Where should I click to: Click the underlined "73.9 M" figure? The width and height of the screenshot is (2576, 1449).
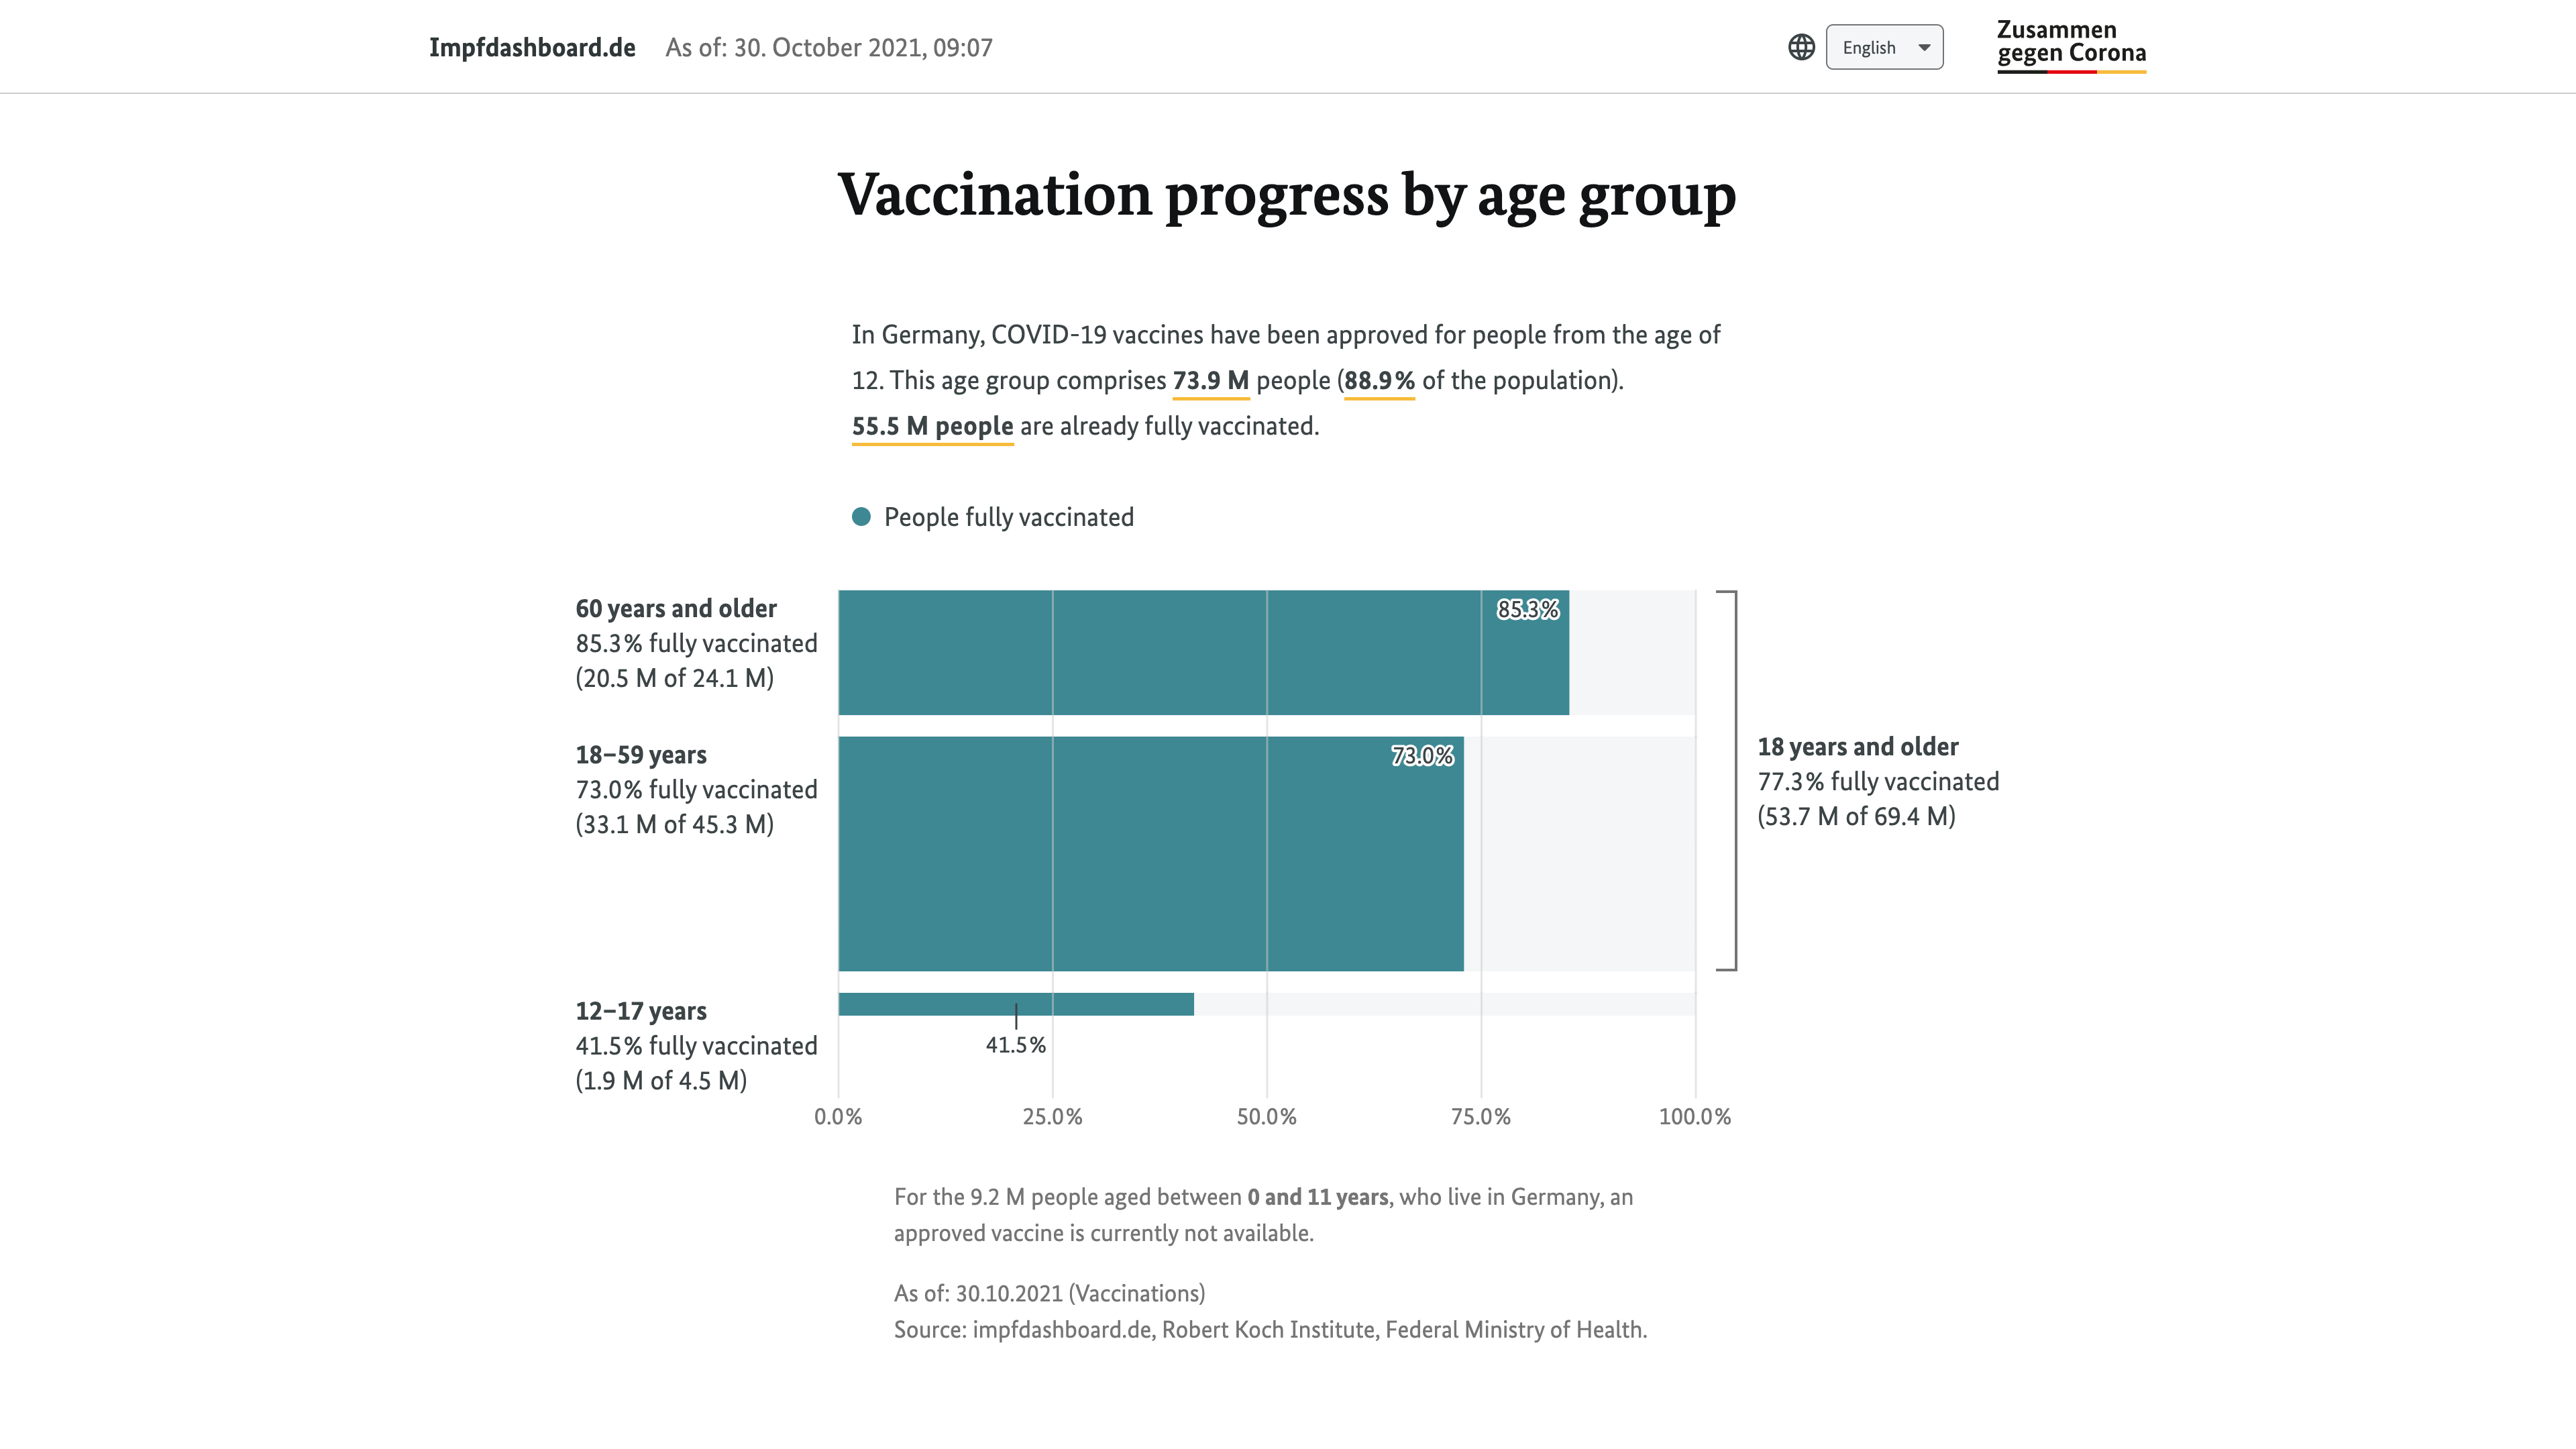(1210, 381)
